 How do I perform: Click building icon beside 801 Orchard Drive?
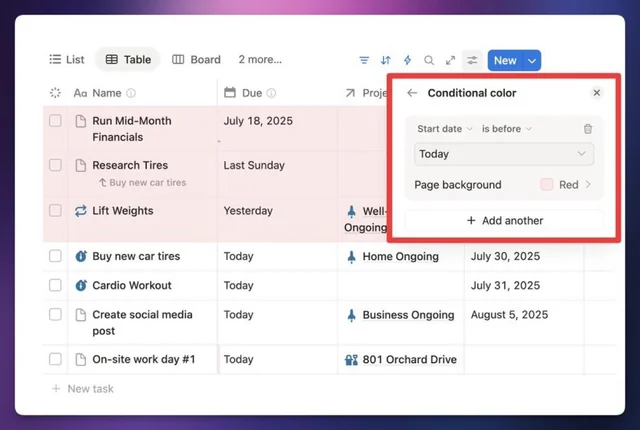point(351,359)
